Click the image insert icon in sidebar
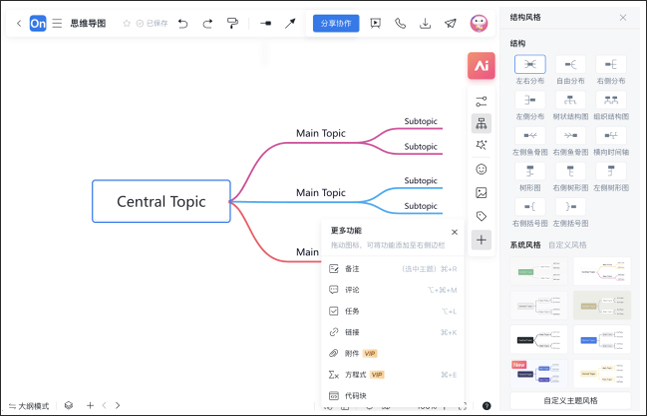Screen dimensions: 647x416 tap(481, 192)
